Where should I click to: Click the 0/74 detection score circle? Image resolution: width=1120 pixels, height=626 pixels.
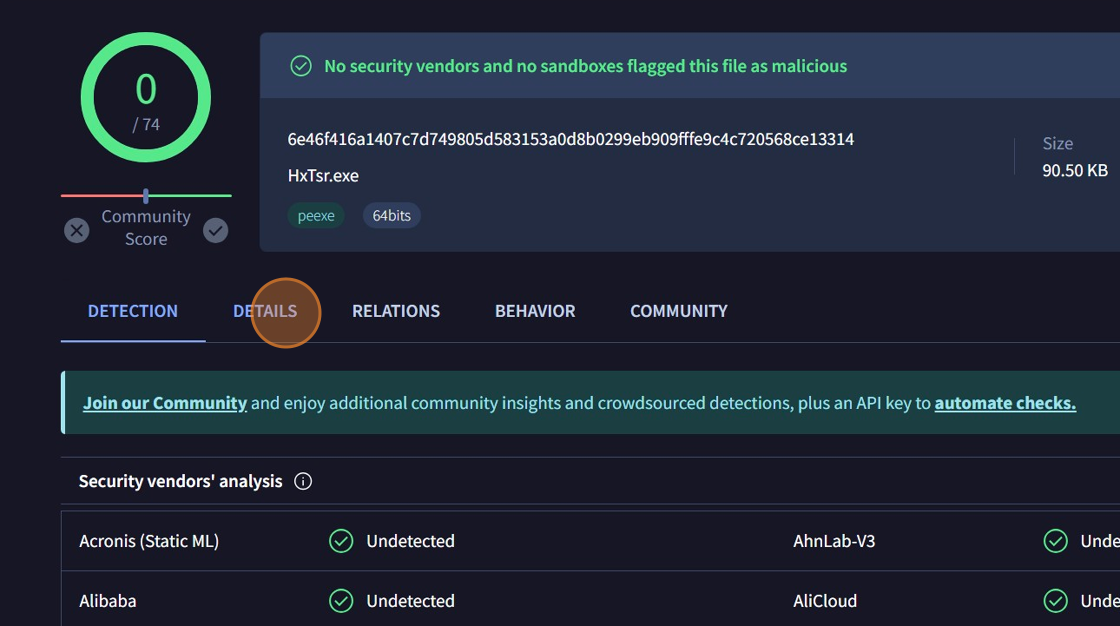coord(146,97)
